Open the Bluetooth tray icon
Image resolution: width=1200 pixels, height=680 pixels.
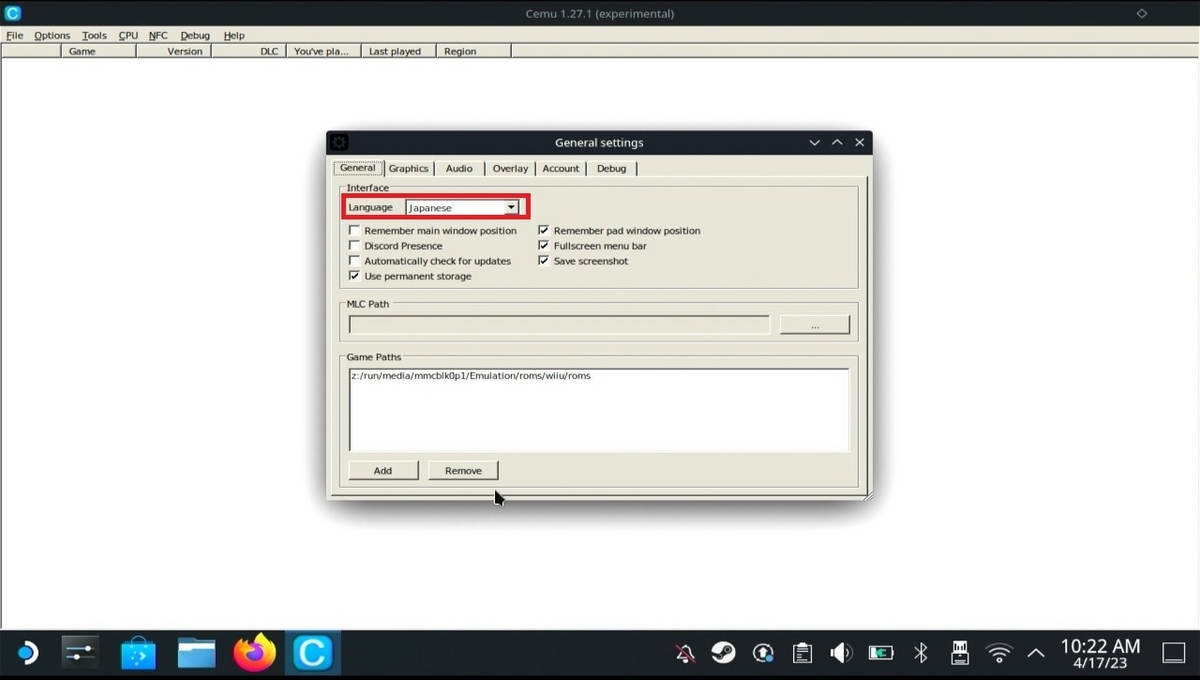pyautogui.click(x=920, y=654)
